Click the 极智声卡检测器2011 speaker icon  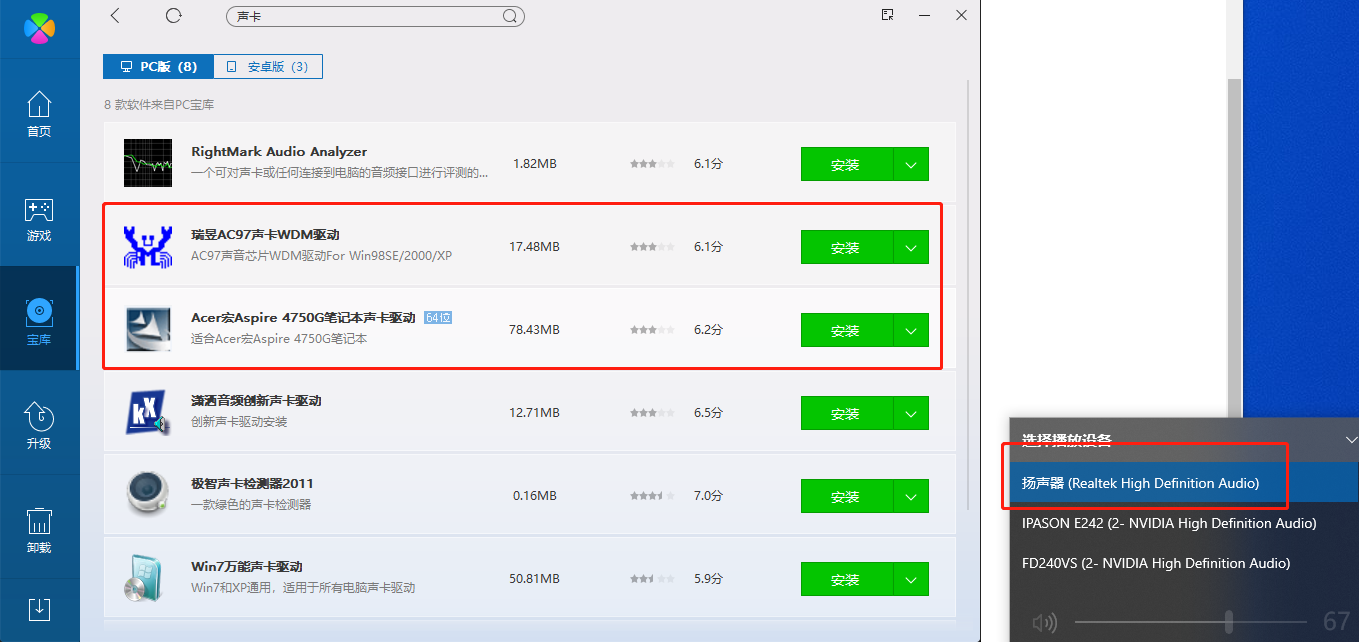tap(148, 495)
